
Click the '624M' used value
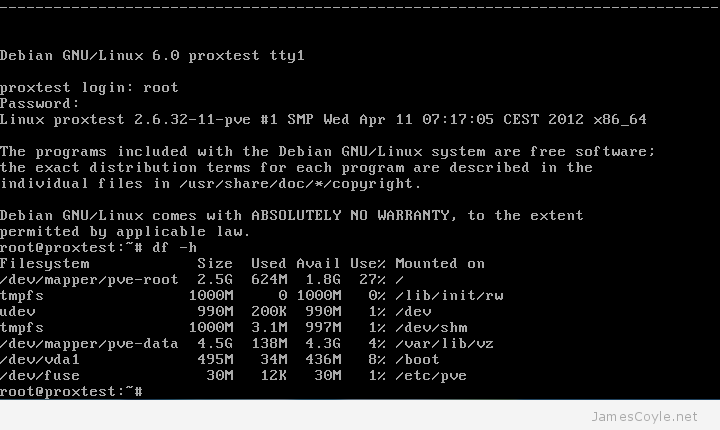269,280
